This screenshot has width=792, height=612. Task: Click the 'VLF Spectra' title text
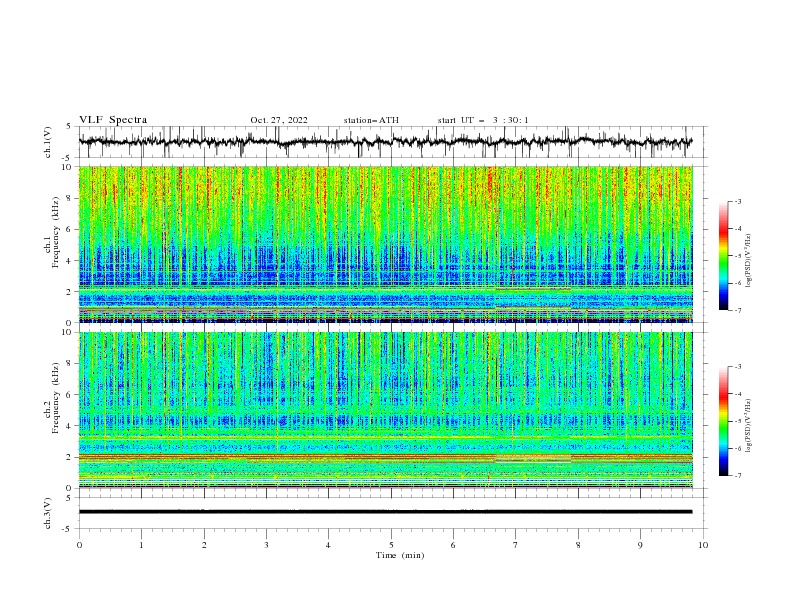click(113, 120)
